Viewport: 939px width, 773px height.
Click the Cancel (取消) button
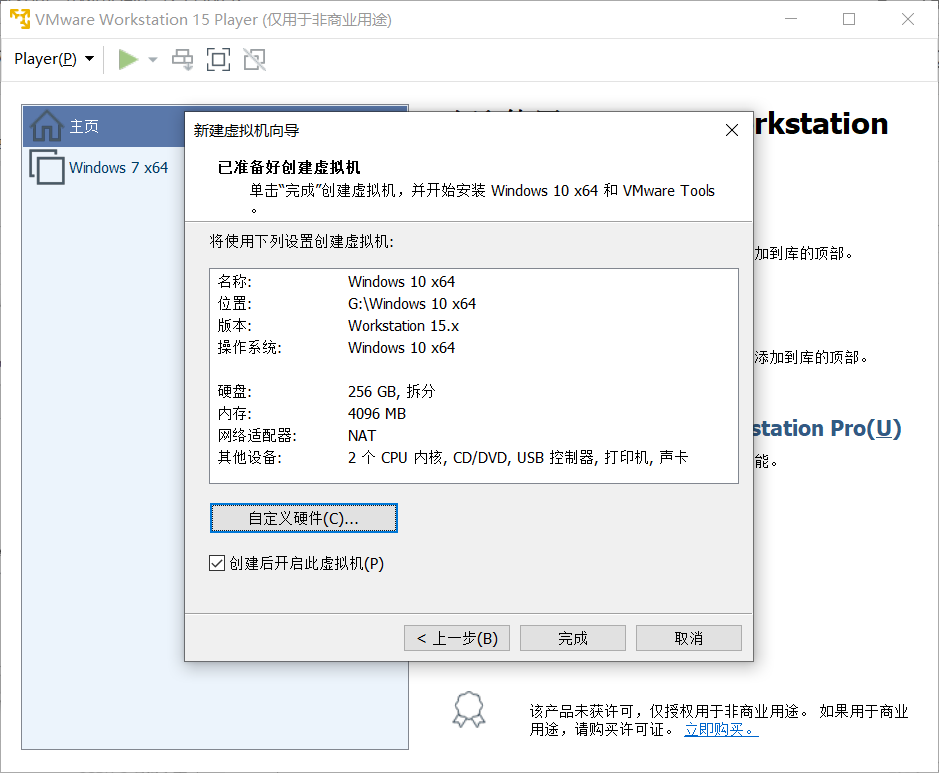pyautogui.click(x=689, y=638)
